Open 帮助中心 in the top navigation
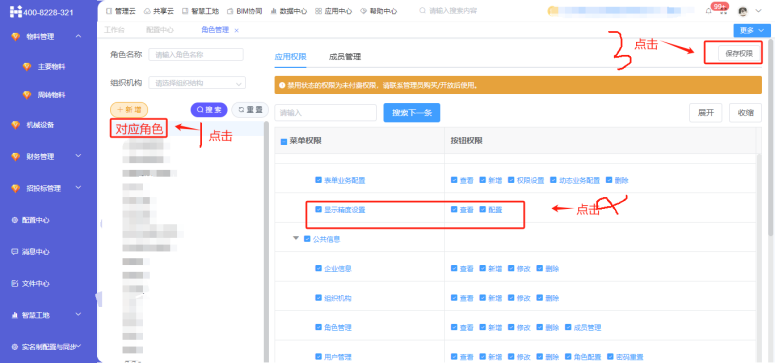The image size is (775, 364). [x=379, y=11]
